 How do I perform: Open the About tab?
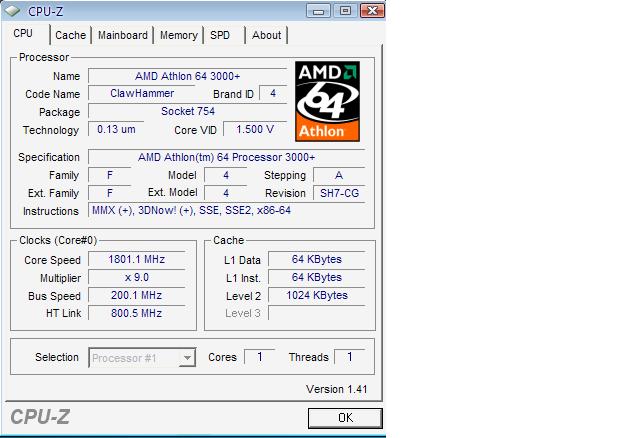(x=266, y=36)
